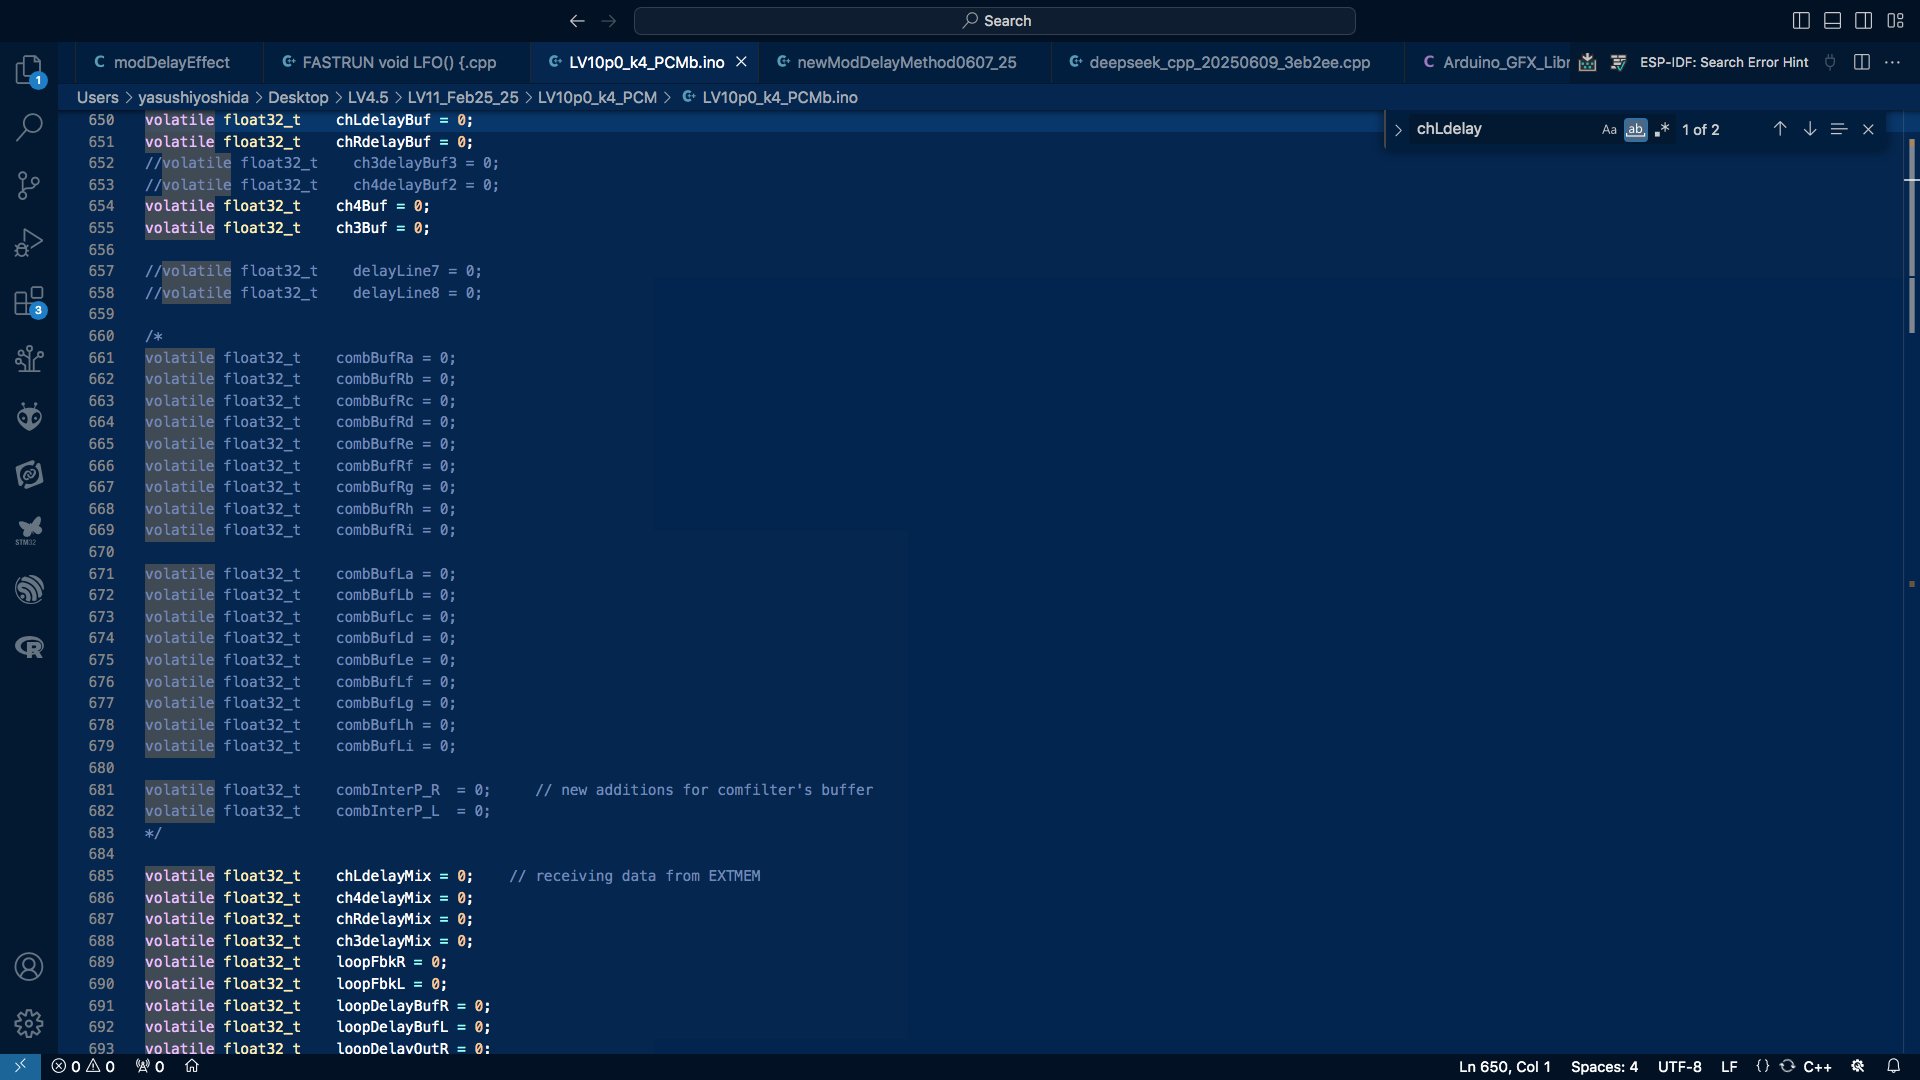Expand the replace field with the find widget chevron
This screenshot has width=1920, height=1080.
coord(1398,130)
